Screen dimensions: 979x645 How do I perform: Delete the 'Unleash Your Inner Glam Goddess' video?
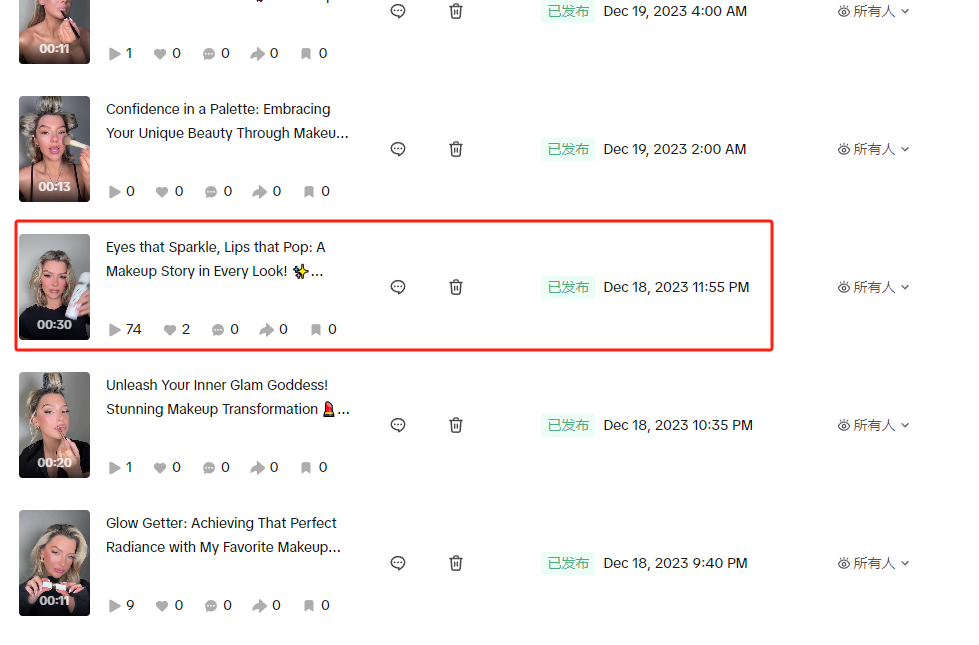tap(456, 425)
